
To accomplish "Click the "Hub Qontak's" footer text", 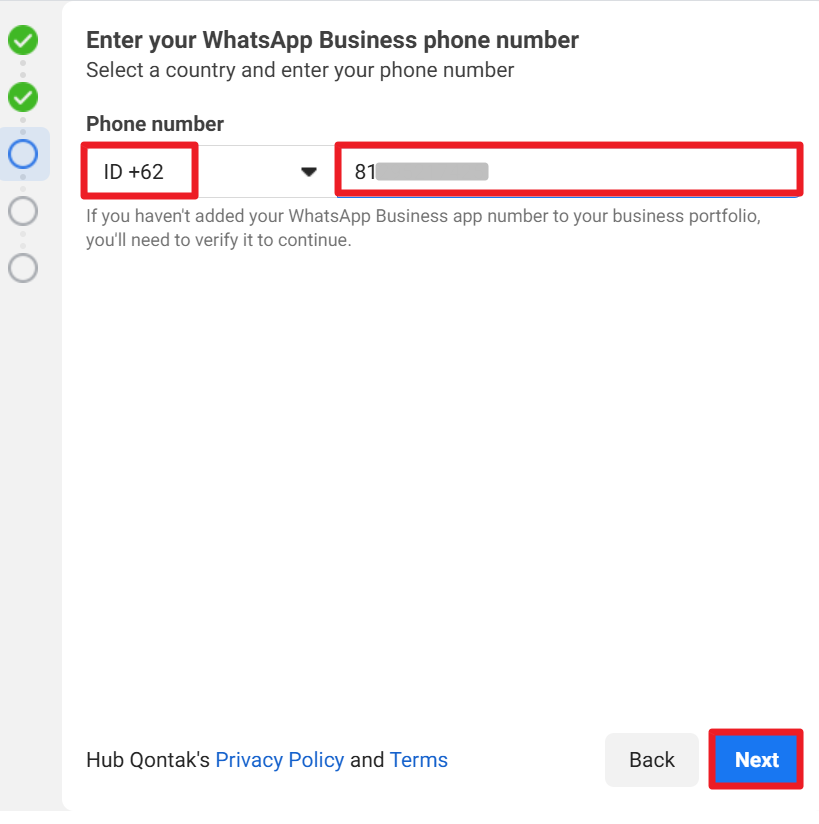I will coord(148,760).
